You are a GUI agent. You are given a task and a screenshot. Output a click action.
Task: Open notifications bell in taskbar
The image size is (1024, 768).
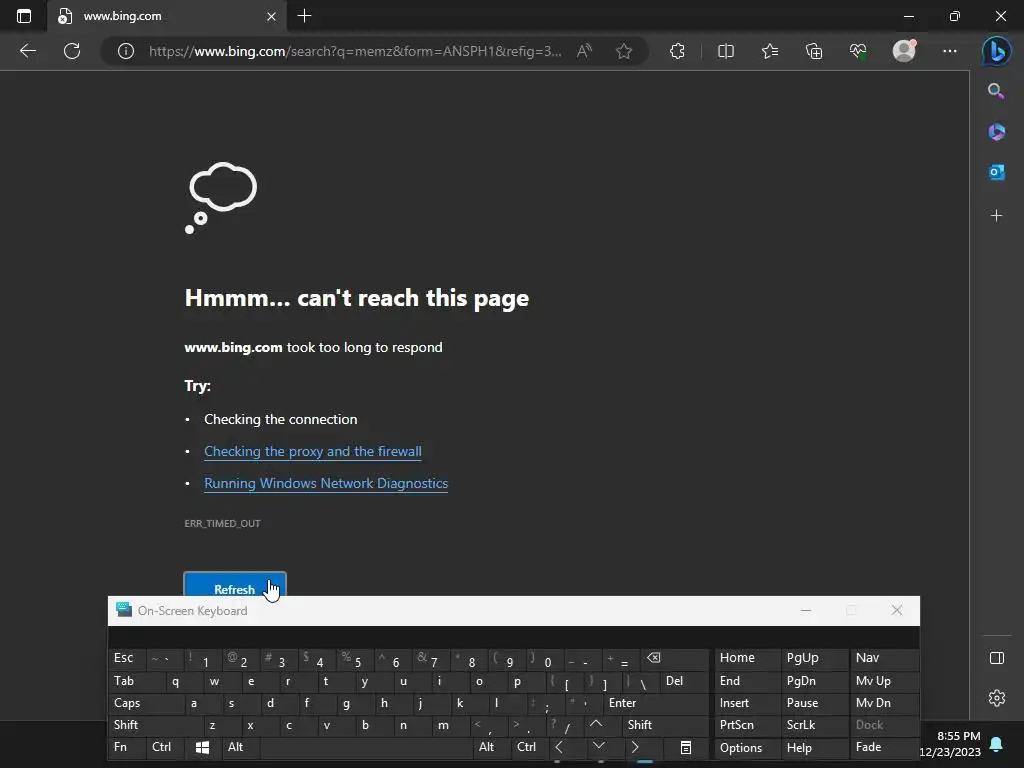997,744
